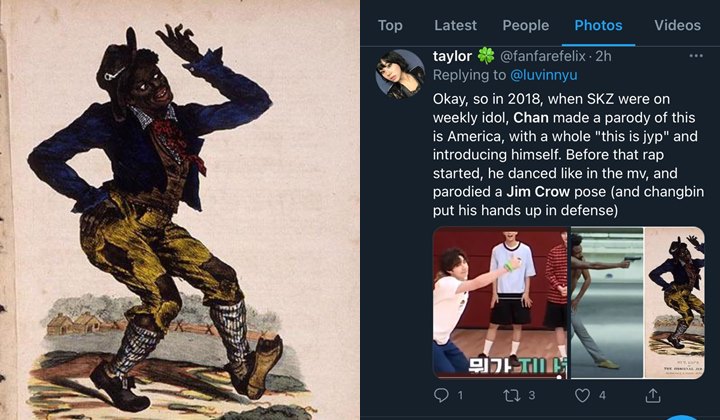Click the large illustration on the left
This screenshot has height=420, width=720.
[180, 210]
